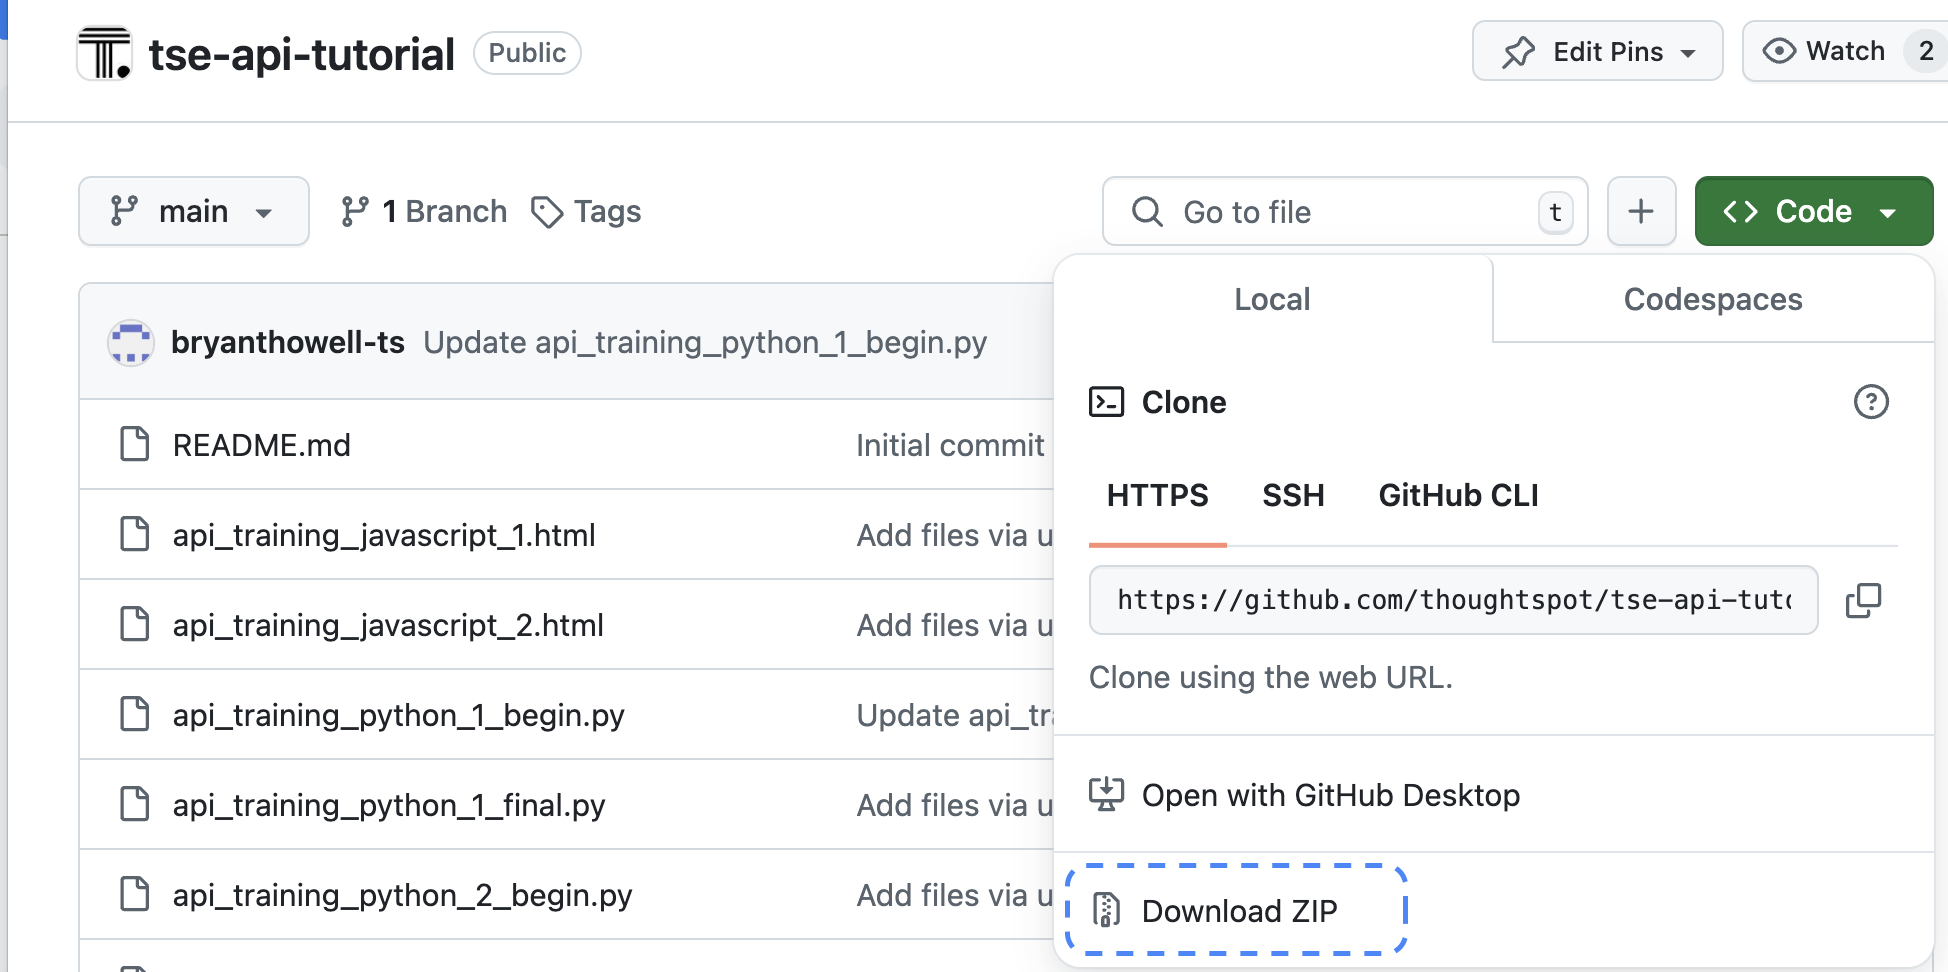Image resolution: width=1948 pixels, height=972 pixels.
Task: Open the main branch selector
Action: pos(194,211)
